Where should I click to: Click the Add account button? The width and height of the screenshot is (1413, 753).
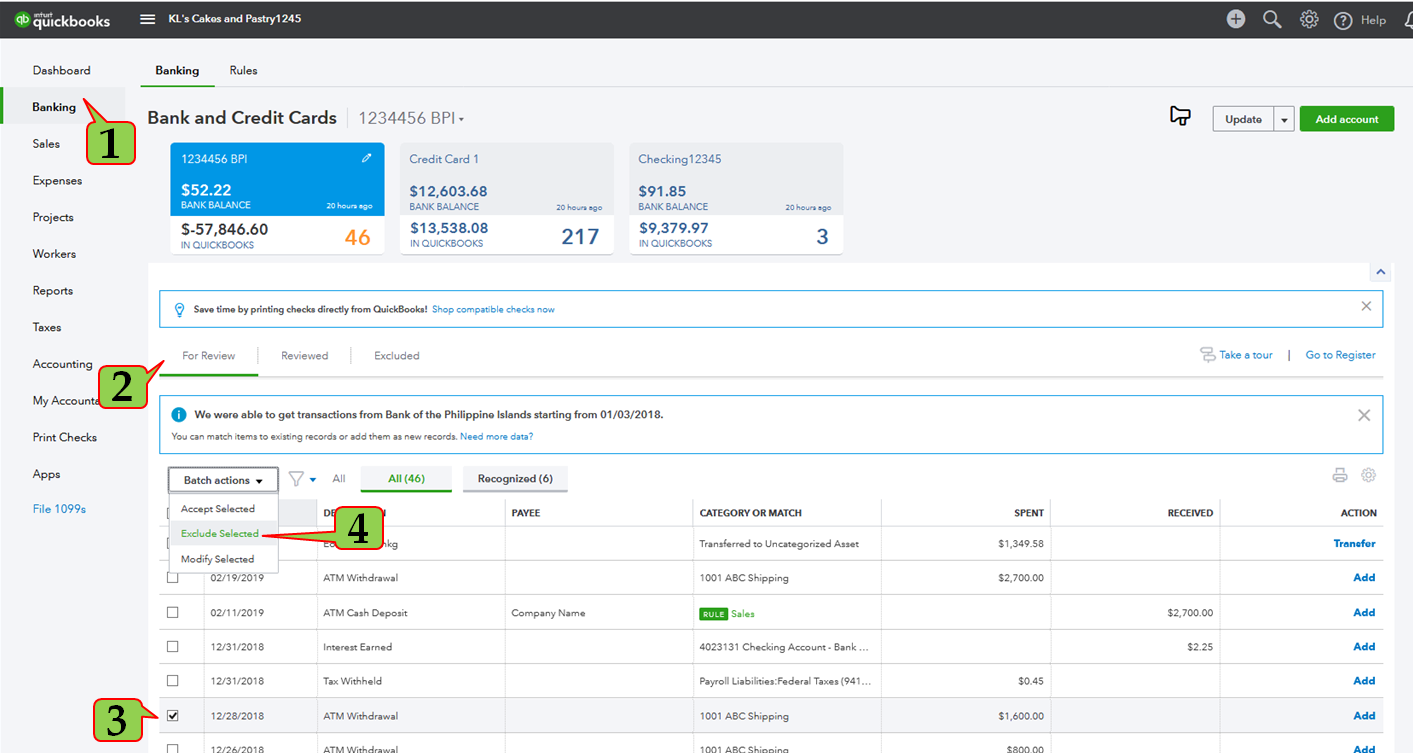(x=1346, y=120)
